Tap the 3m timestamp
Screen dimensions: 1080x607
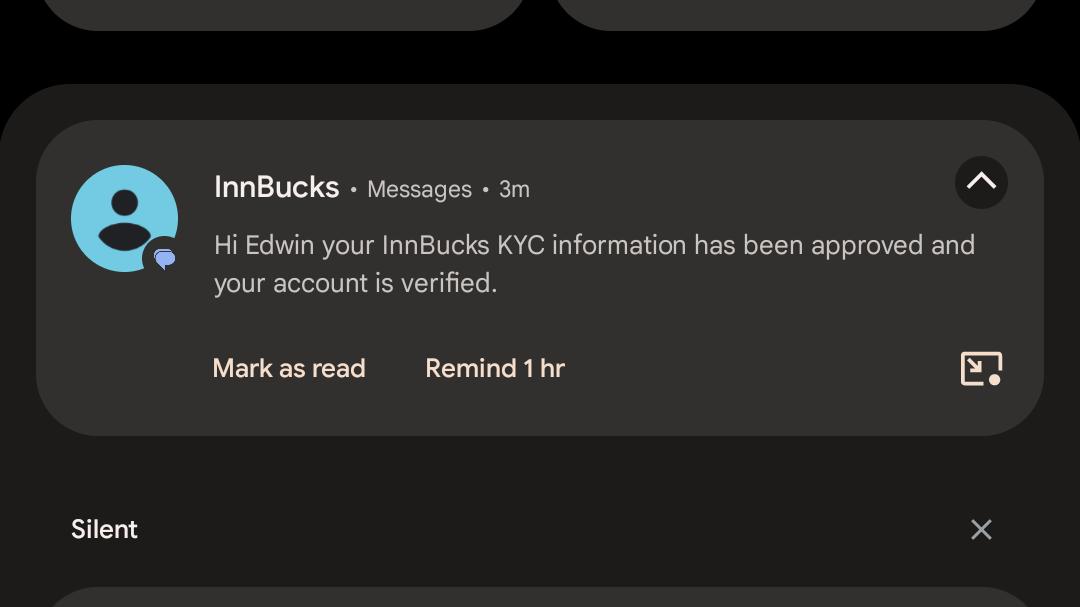pyautogui.click(x=514, y=189)
